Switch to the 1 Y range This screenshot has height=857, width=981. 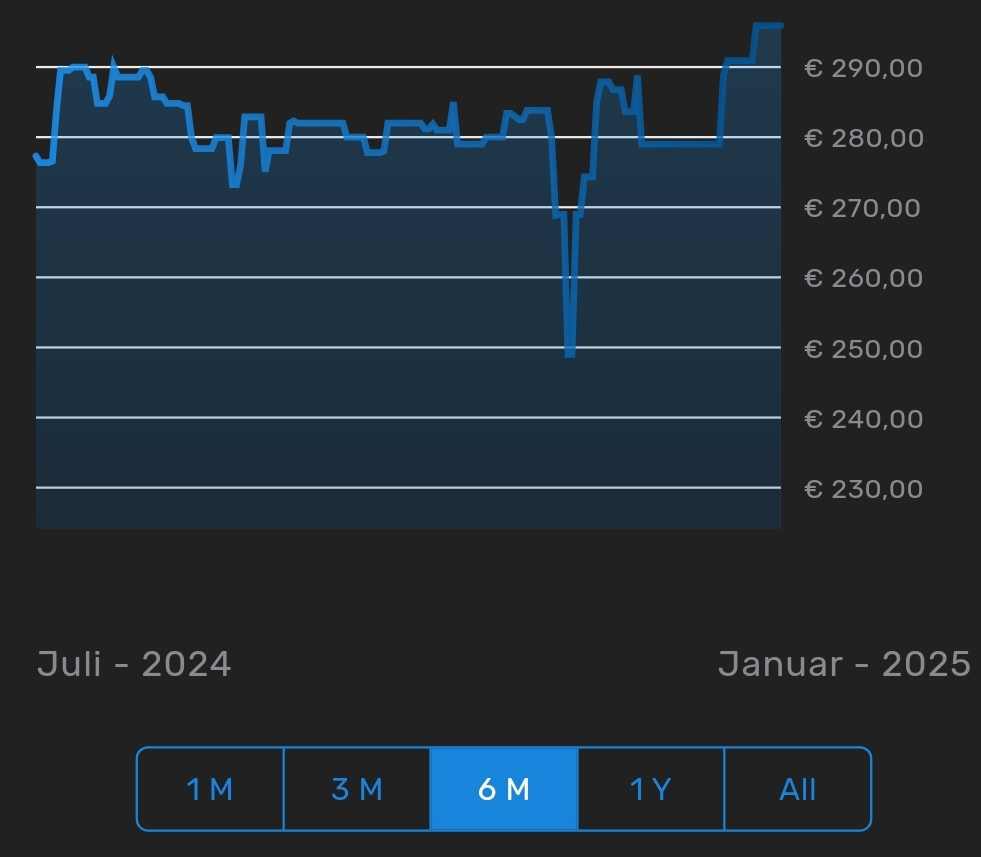(x=650, y=788)
